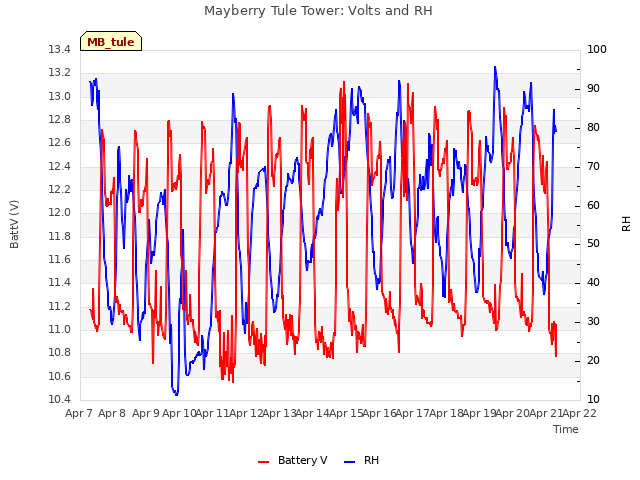
Task: Select the Apr 19 date tick label
Action: 480,413
